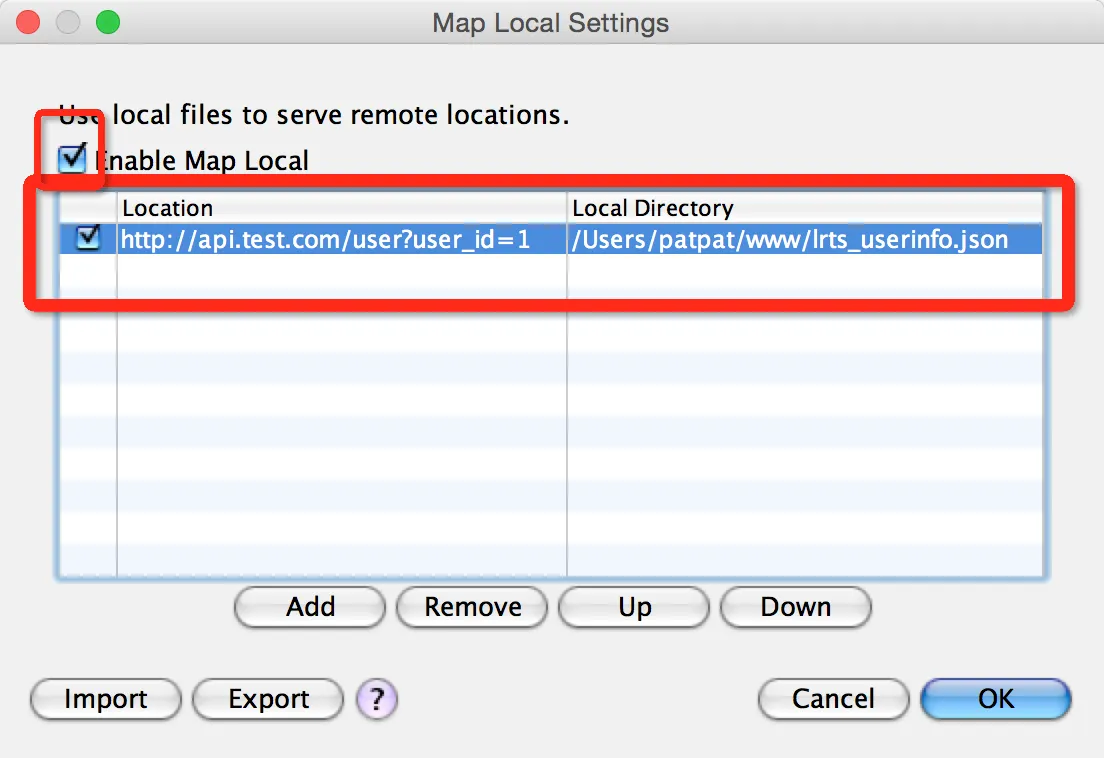The image size is (1104, 758).
Task: Click the Add button to create a mapping
Action: coord(309,607)
